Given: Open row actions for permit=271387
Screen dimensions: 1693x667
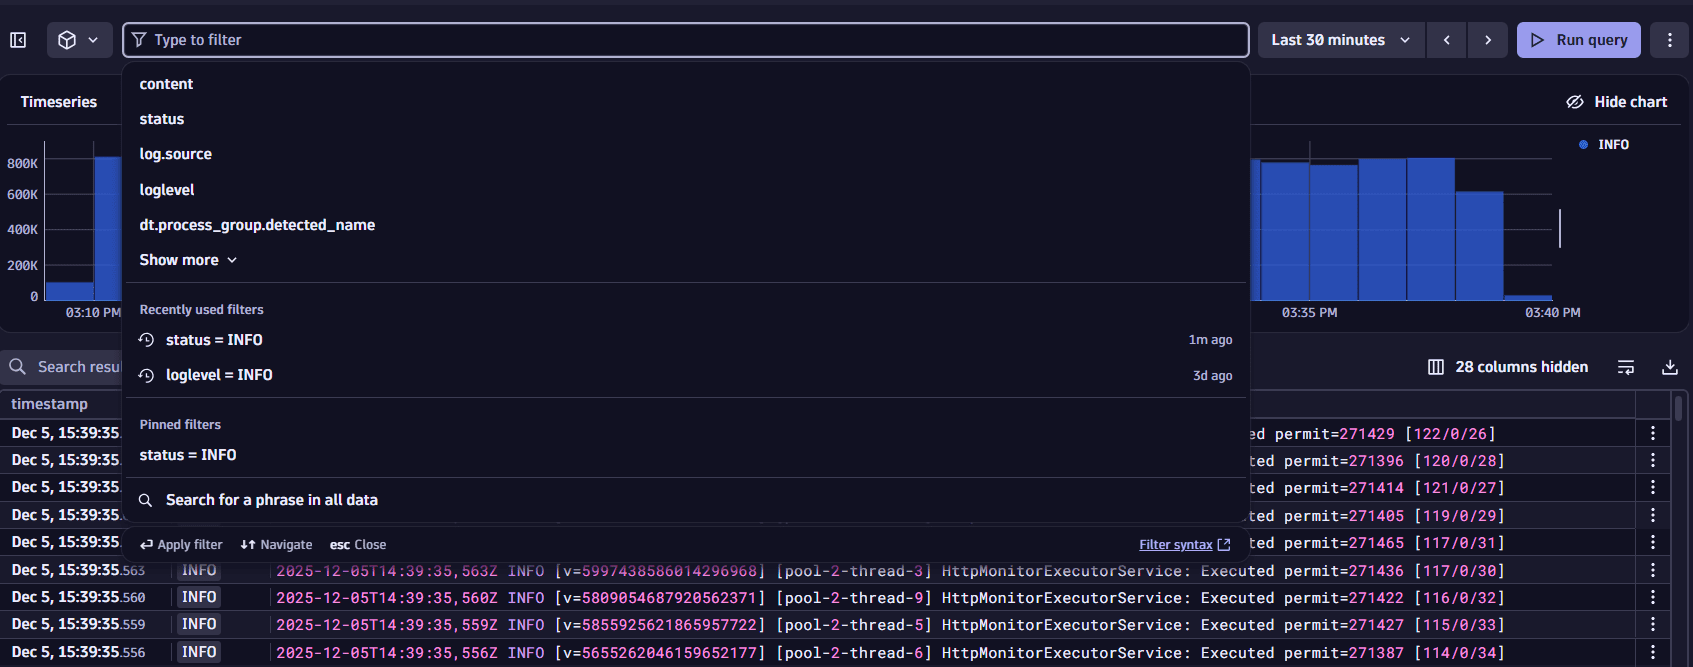Looking at the screenshot, I should pos(1653,652).
